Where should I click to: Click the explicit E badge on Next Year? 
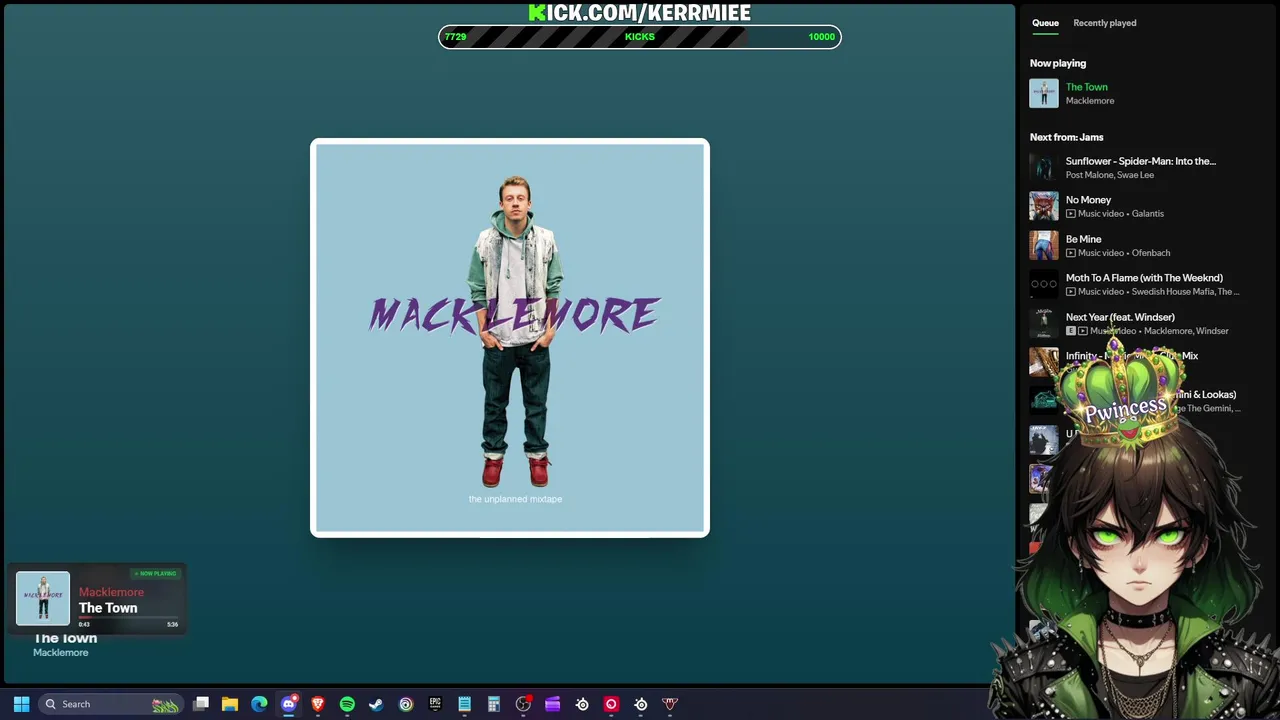pos(1070,331)
